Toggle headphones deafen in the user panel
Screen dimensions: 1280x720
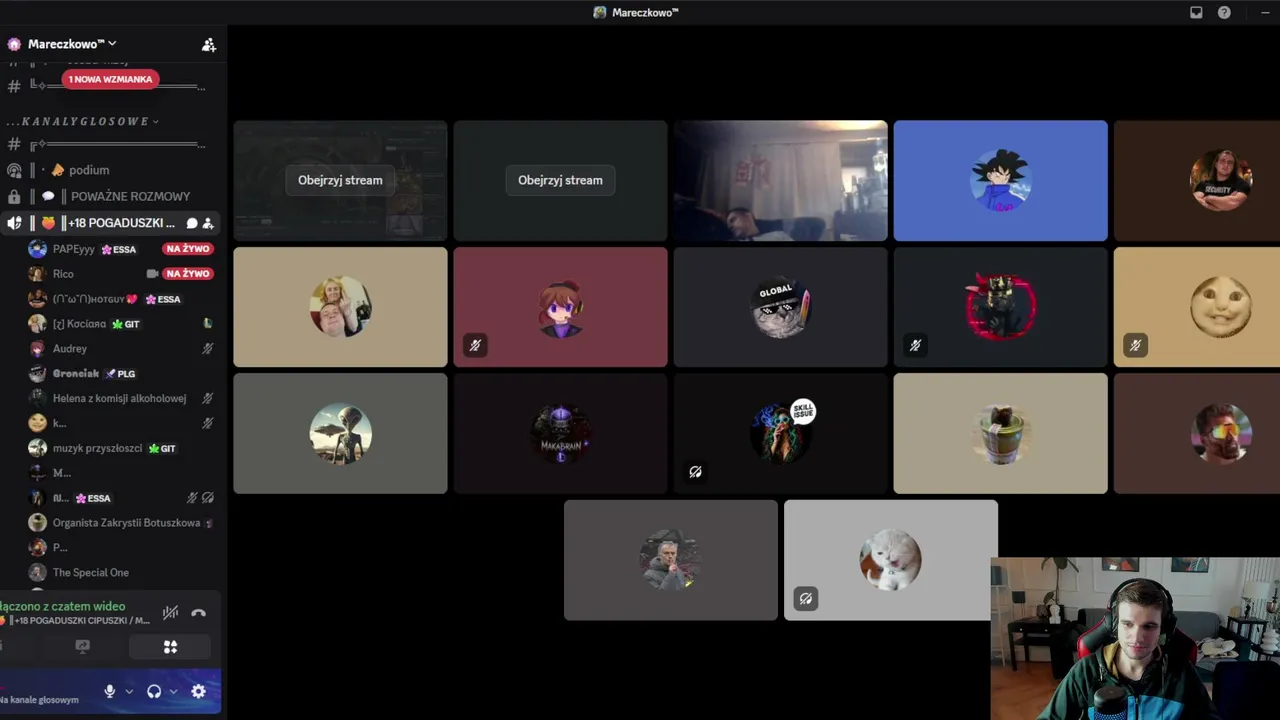pos(154,691)
